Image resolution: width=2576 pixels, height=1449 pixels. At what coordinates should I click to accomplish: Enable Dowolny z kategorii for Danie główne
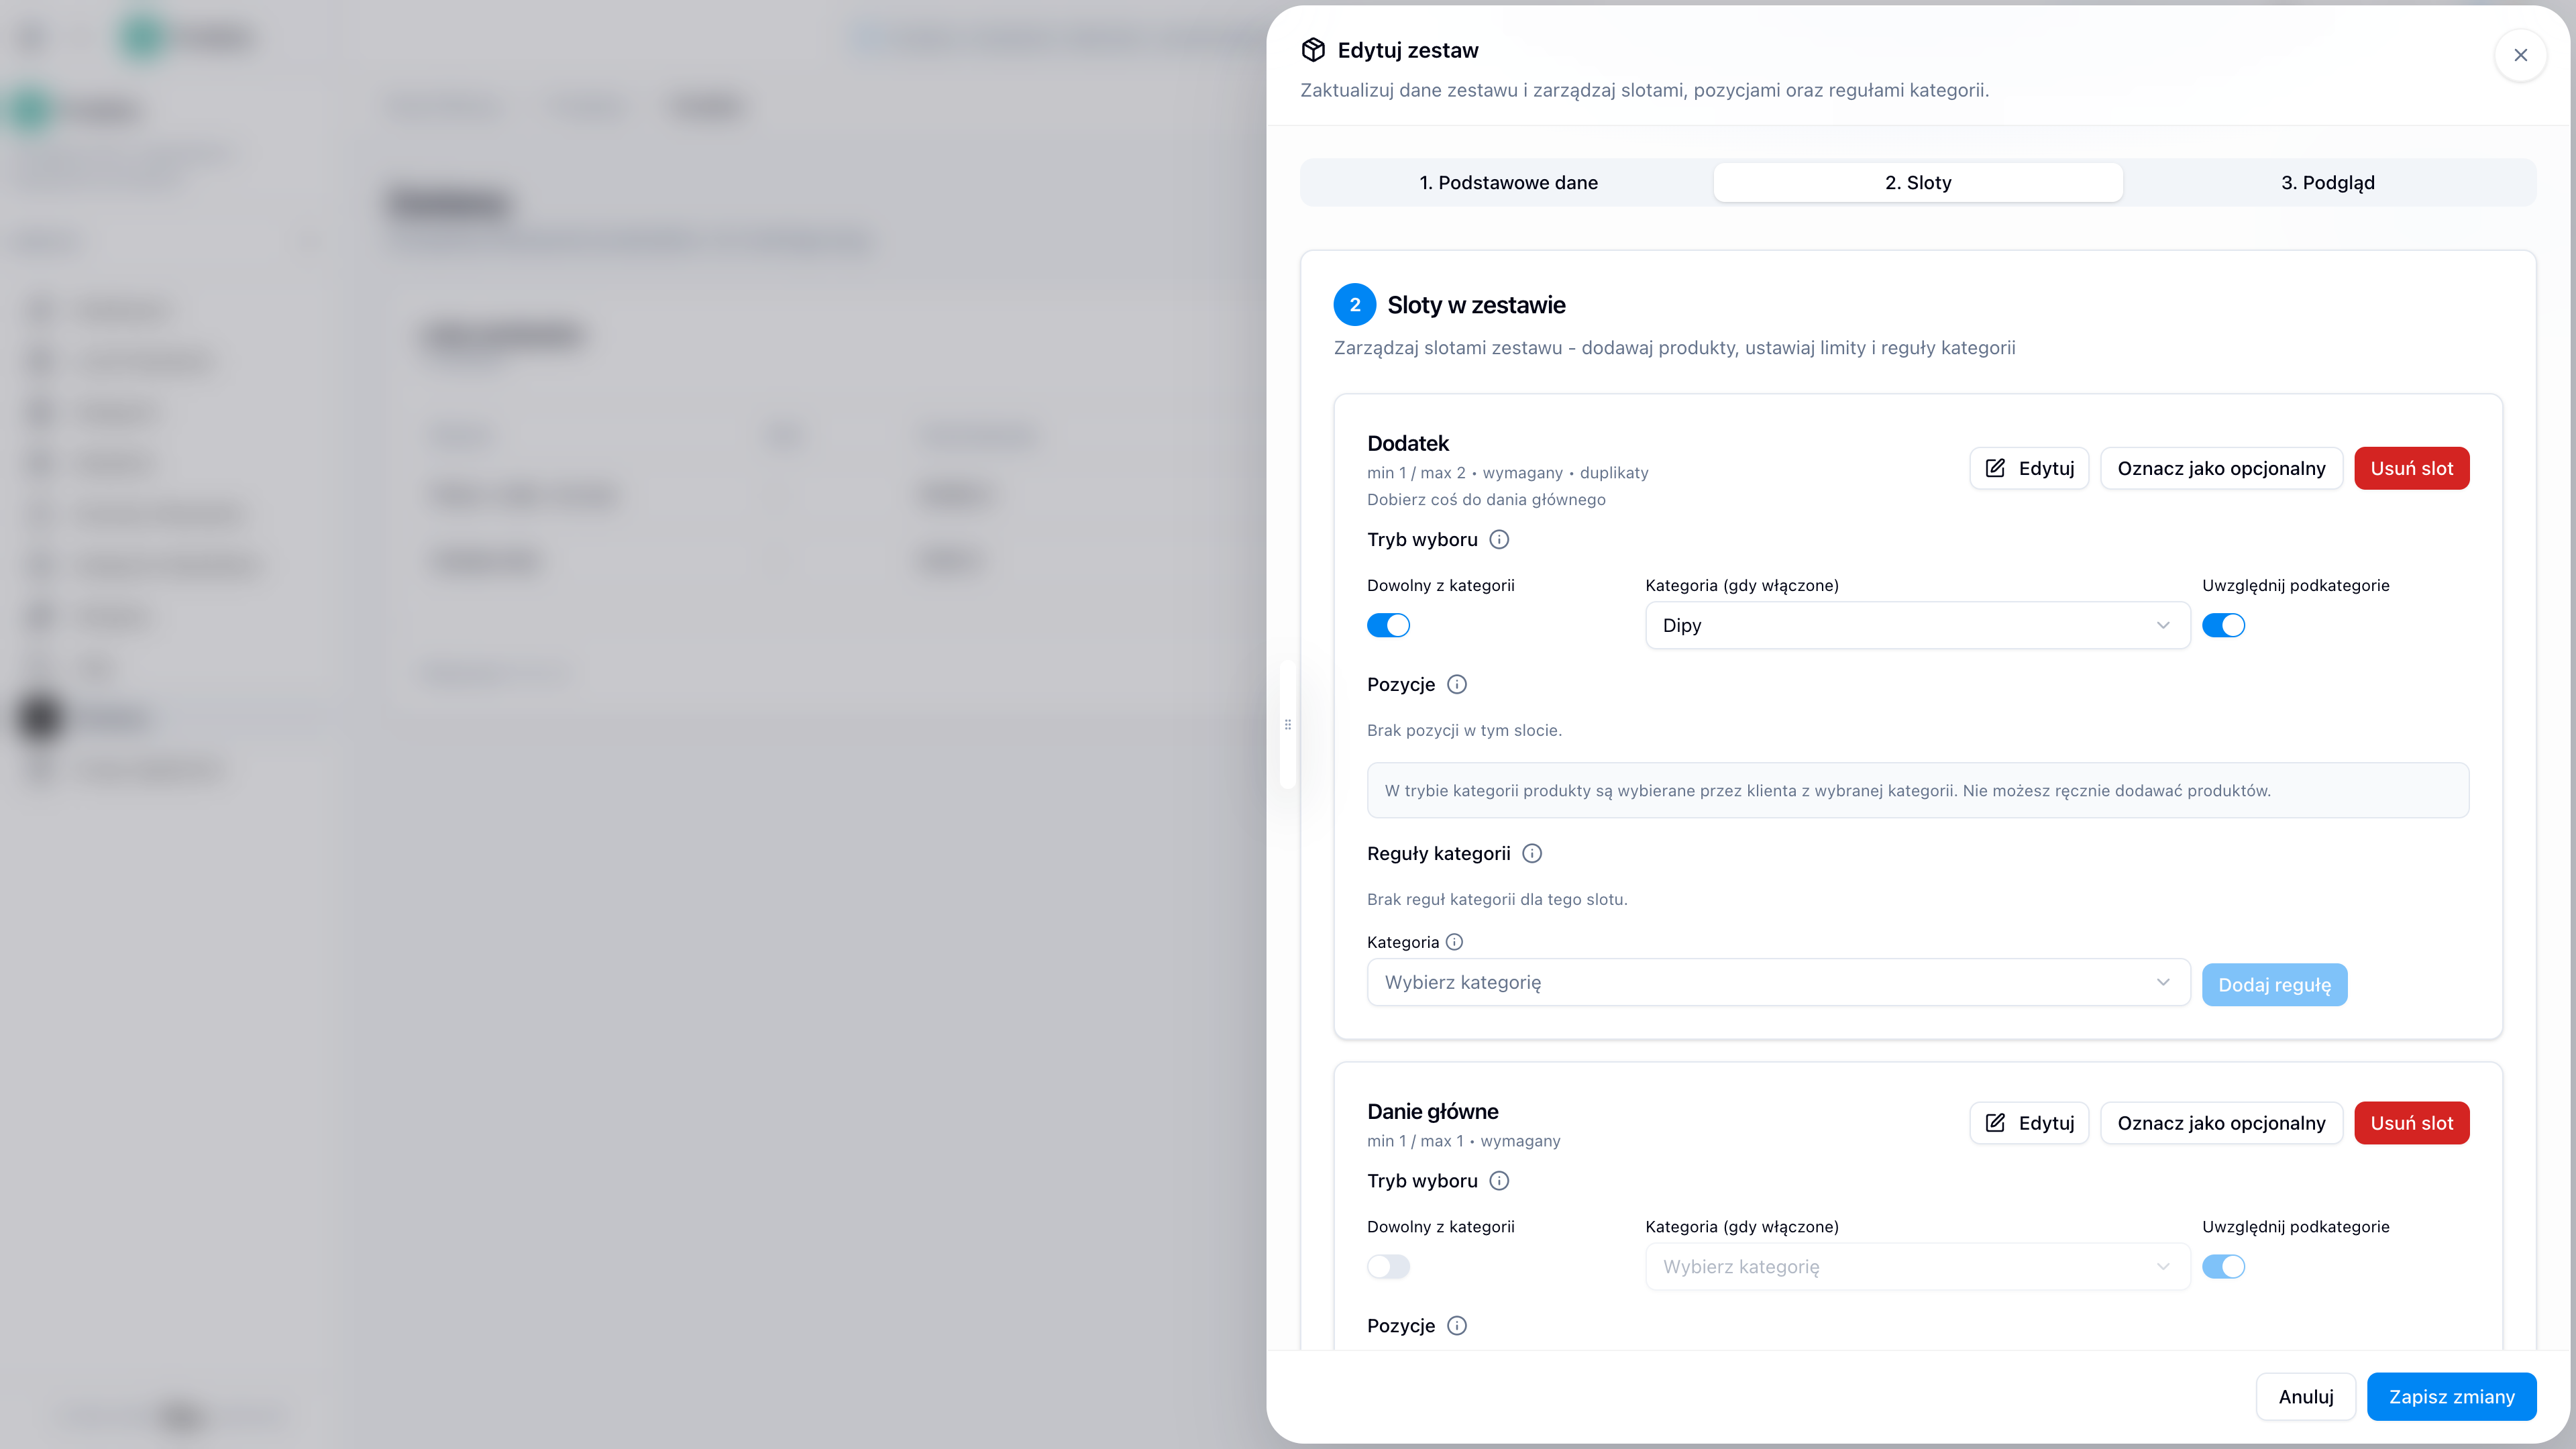1388,1267
